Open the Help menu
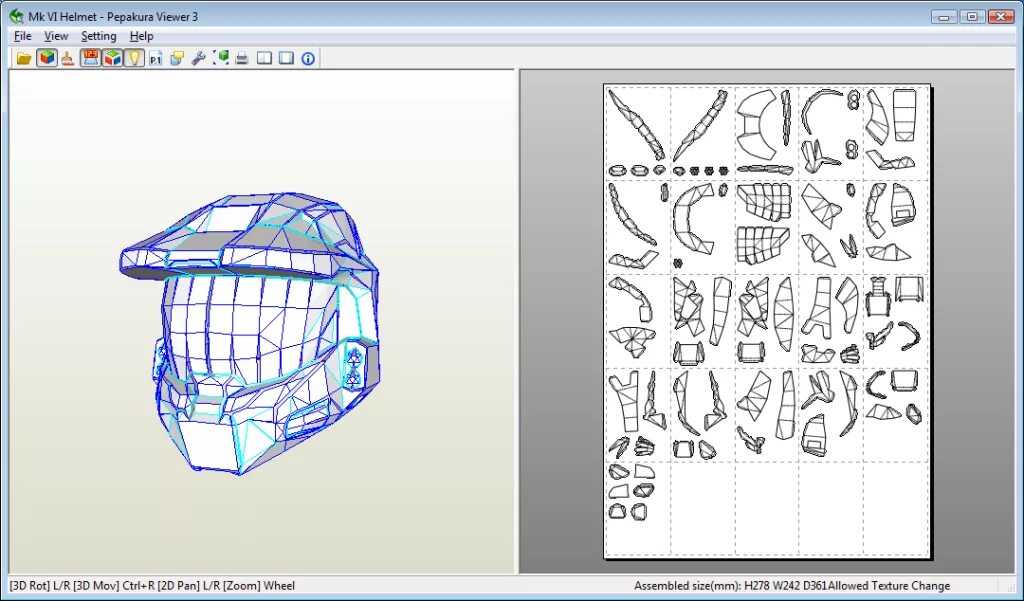Image resolution: width=1024 pixels, height=601 pixels. 142,35
